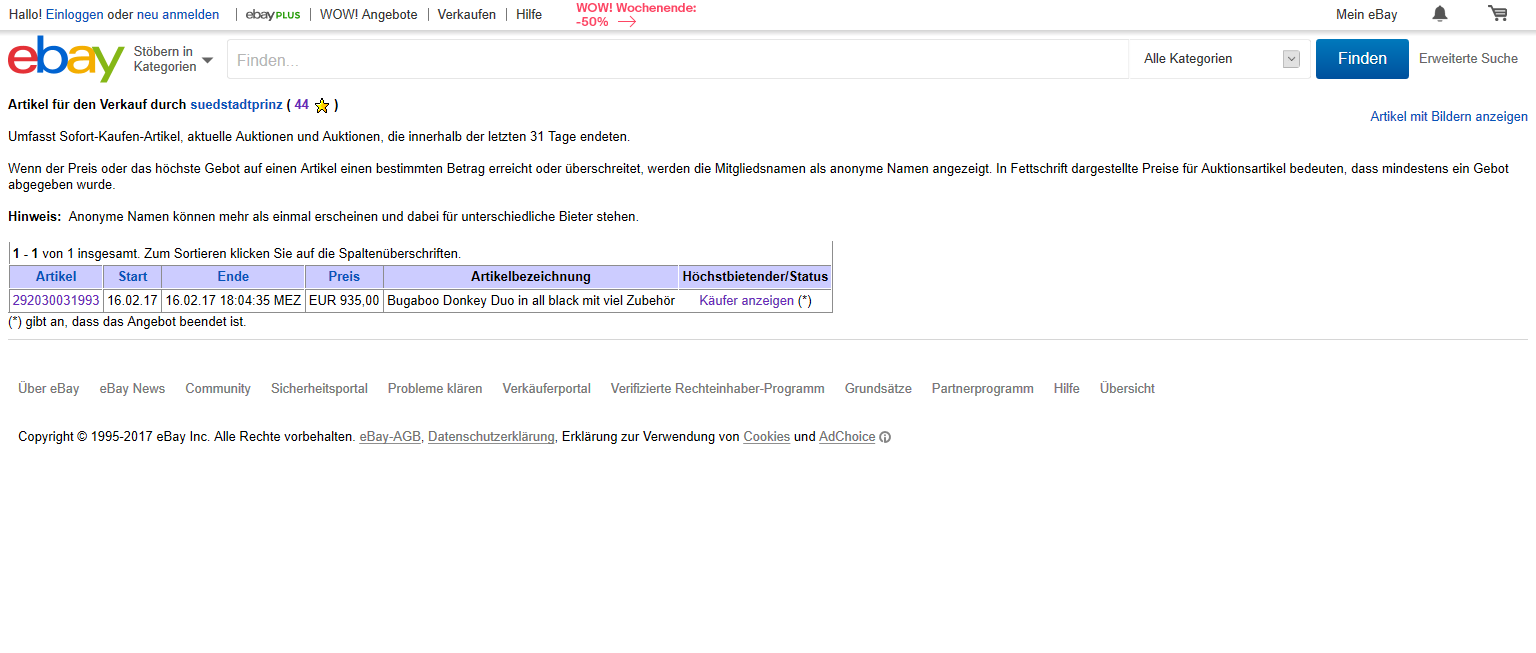Sort by the Preis column header
The height and width of the screenshot is (653, 1536).
344,277
